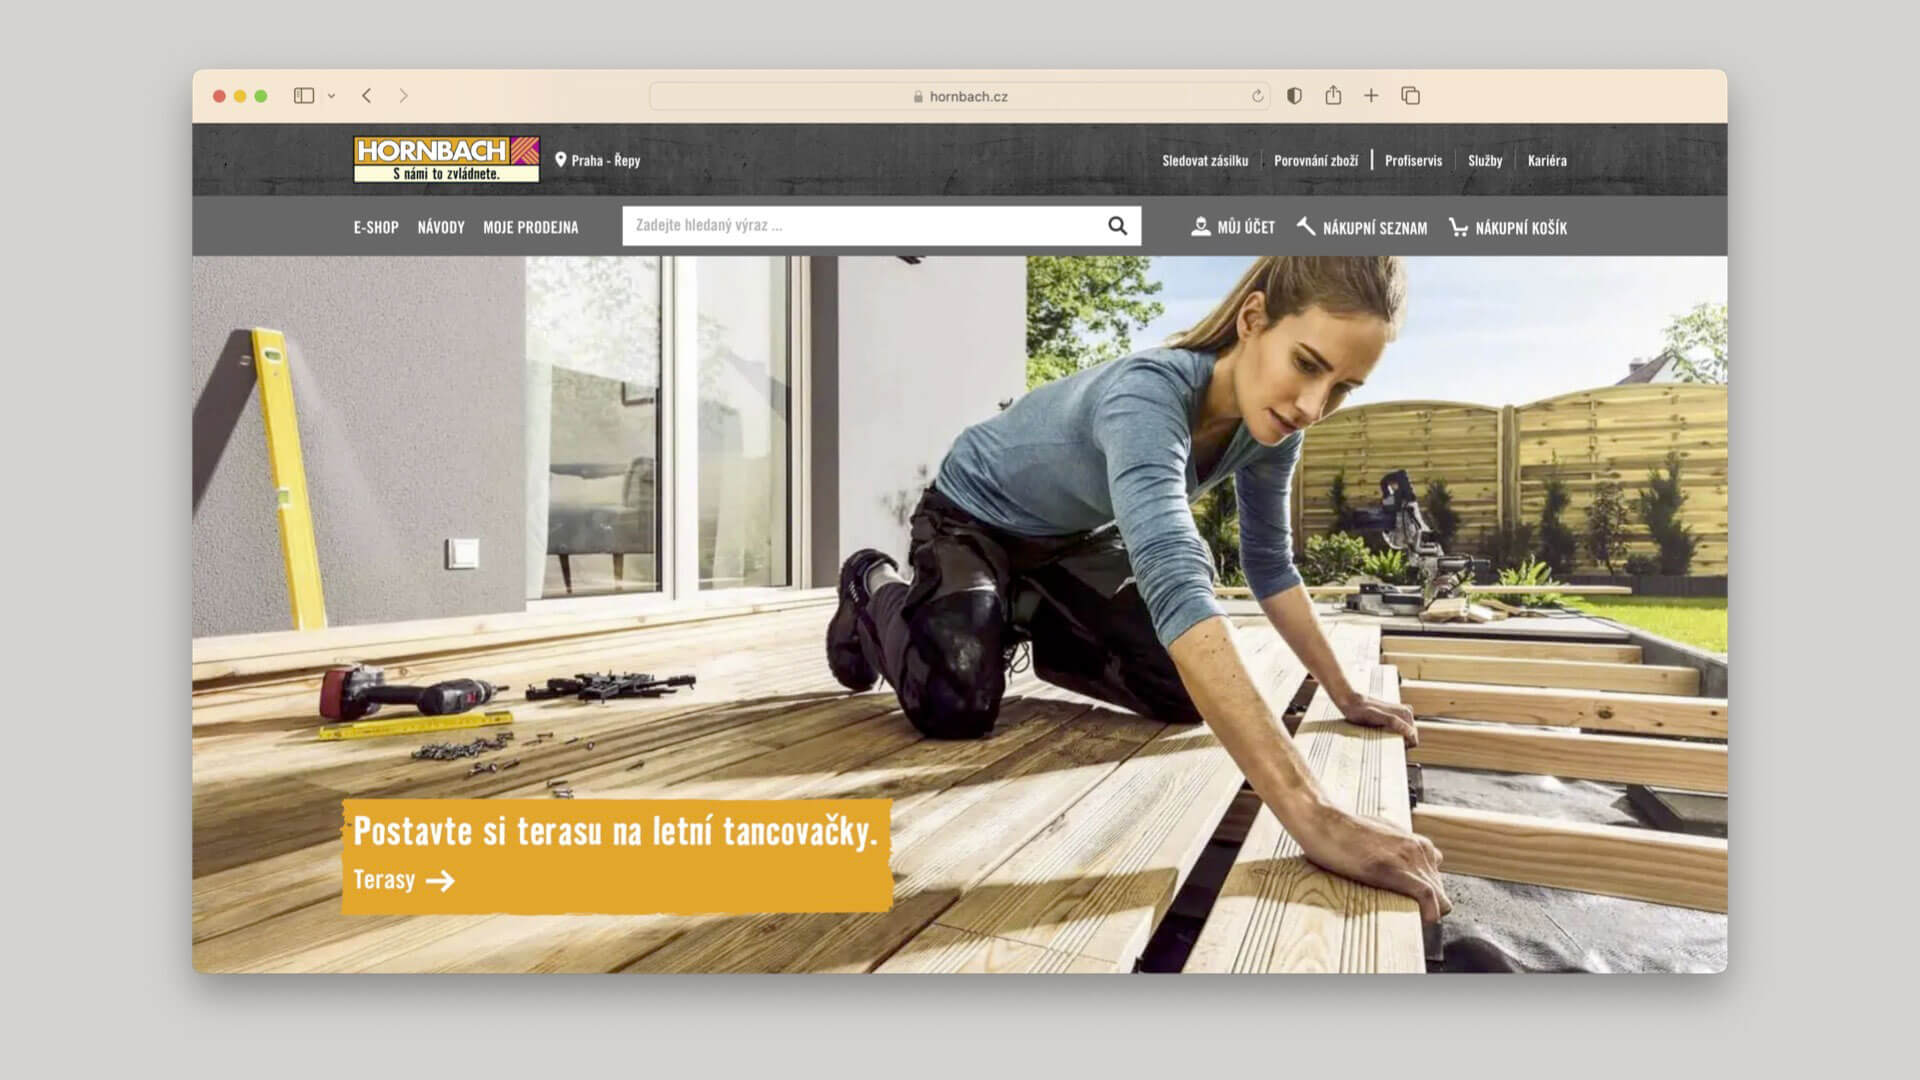Follow the Terasy arrow link
The image size is (1920, 1080).
[x=404, y=880]
